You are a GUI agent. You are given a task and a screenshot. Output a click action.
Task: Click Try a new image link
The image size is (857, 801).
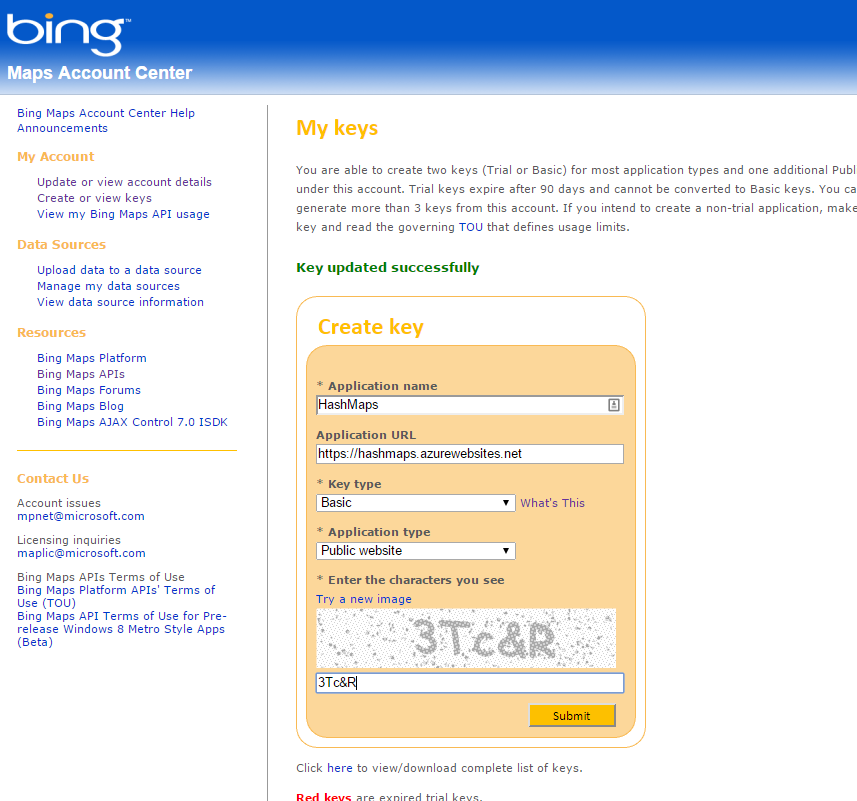[x=363, y=599]
